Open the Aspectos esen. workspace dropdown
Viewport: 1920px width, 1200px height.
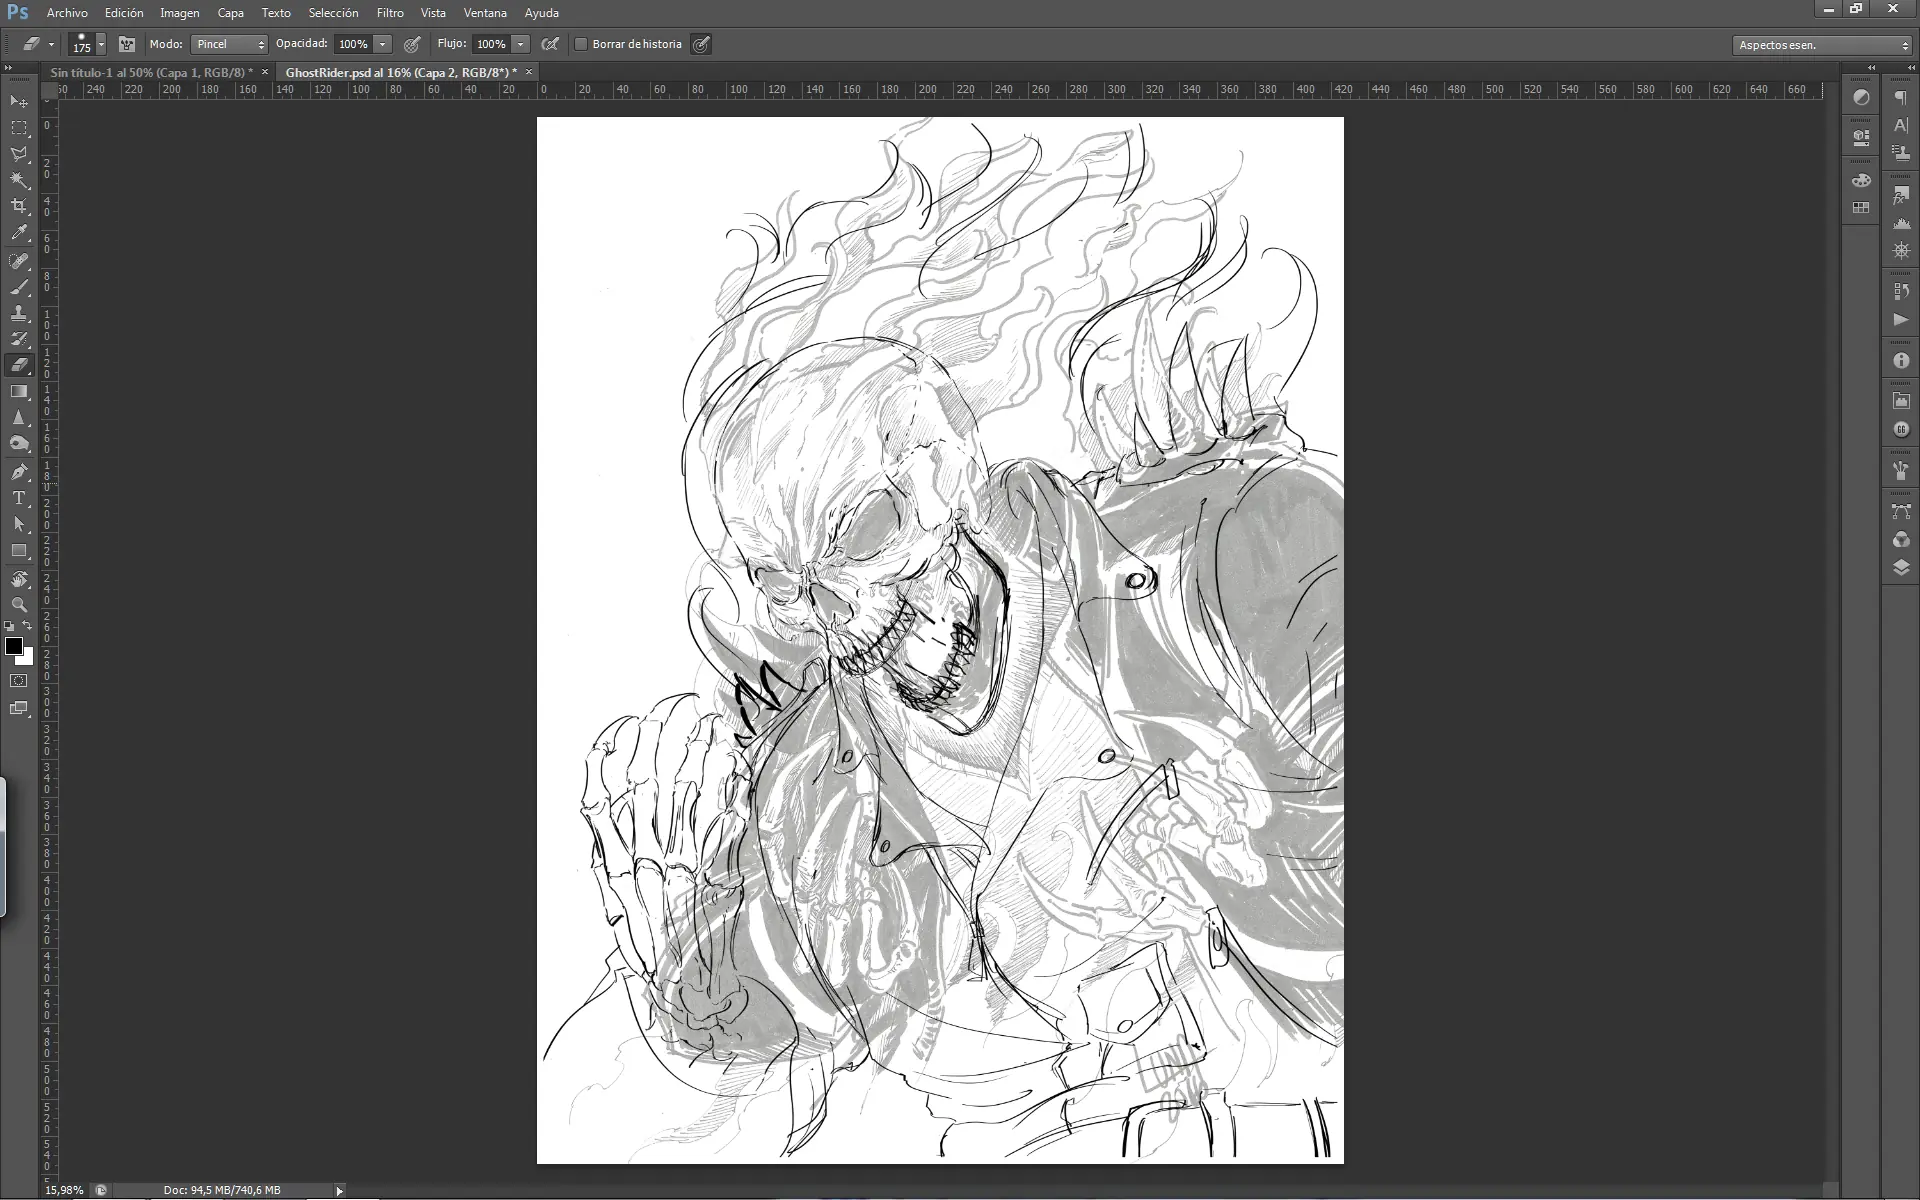point(1821,45)
